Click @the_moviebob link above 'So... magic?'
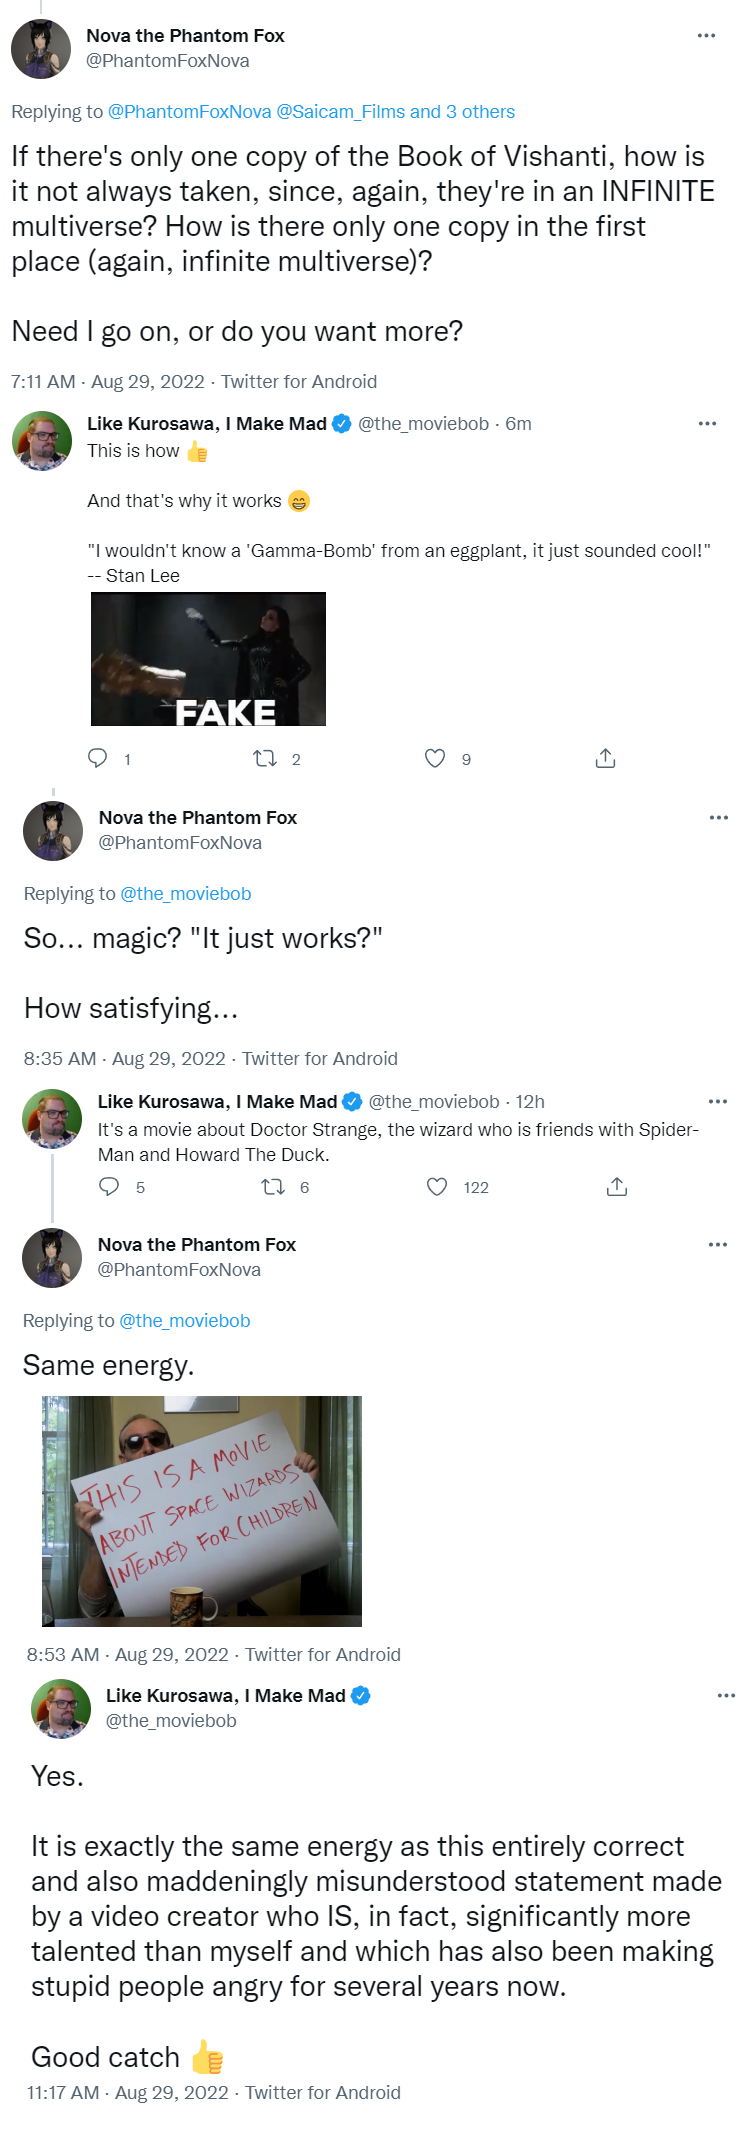 tap(185, 894)
